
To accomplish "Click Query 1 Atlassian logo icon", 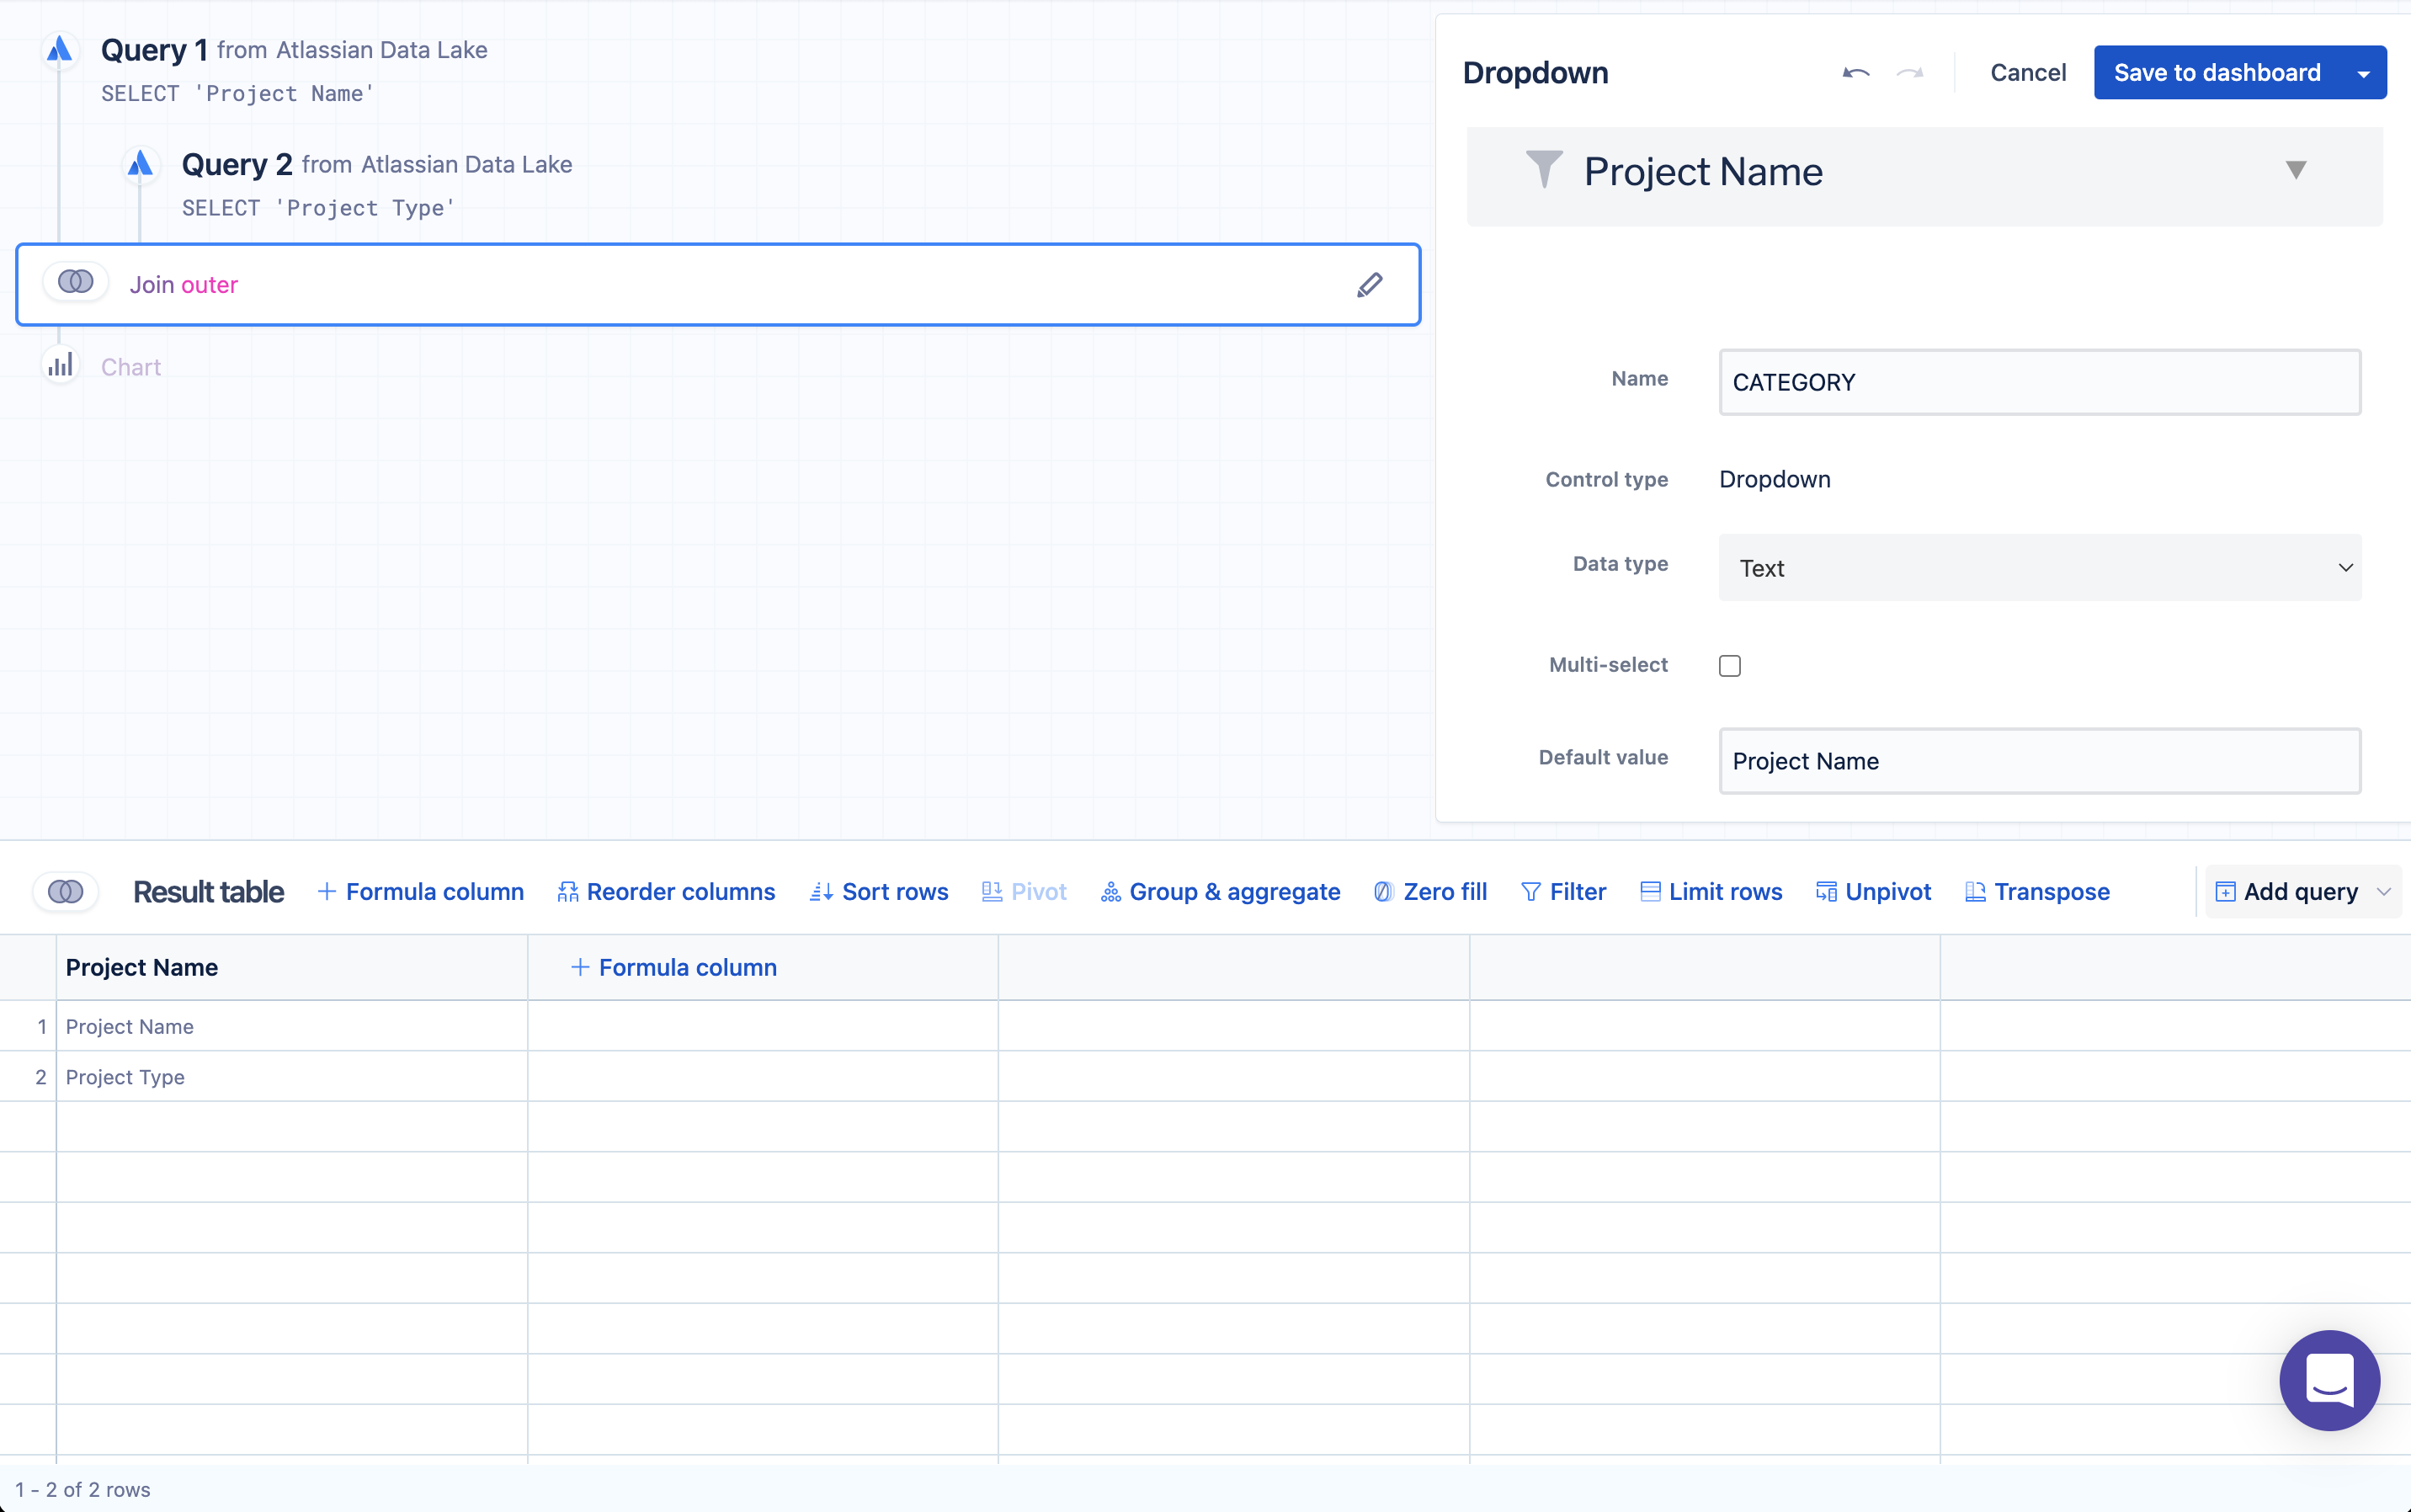I will [60, 49].
